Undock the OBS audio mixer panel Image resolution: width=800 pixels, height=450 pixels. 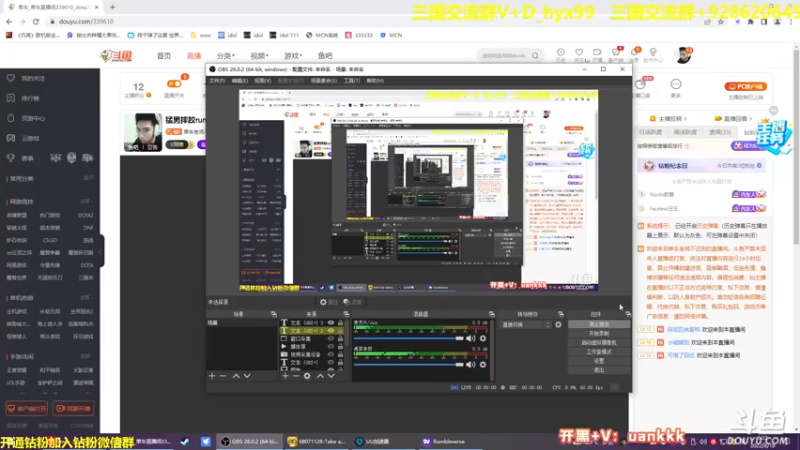click(491, 314)
